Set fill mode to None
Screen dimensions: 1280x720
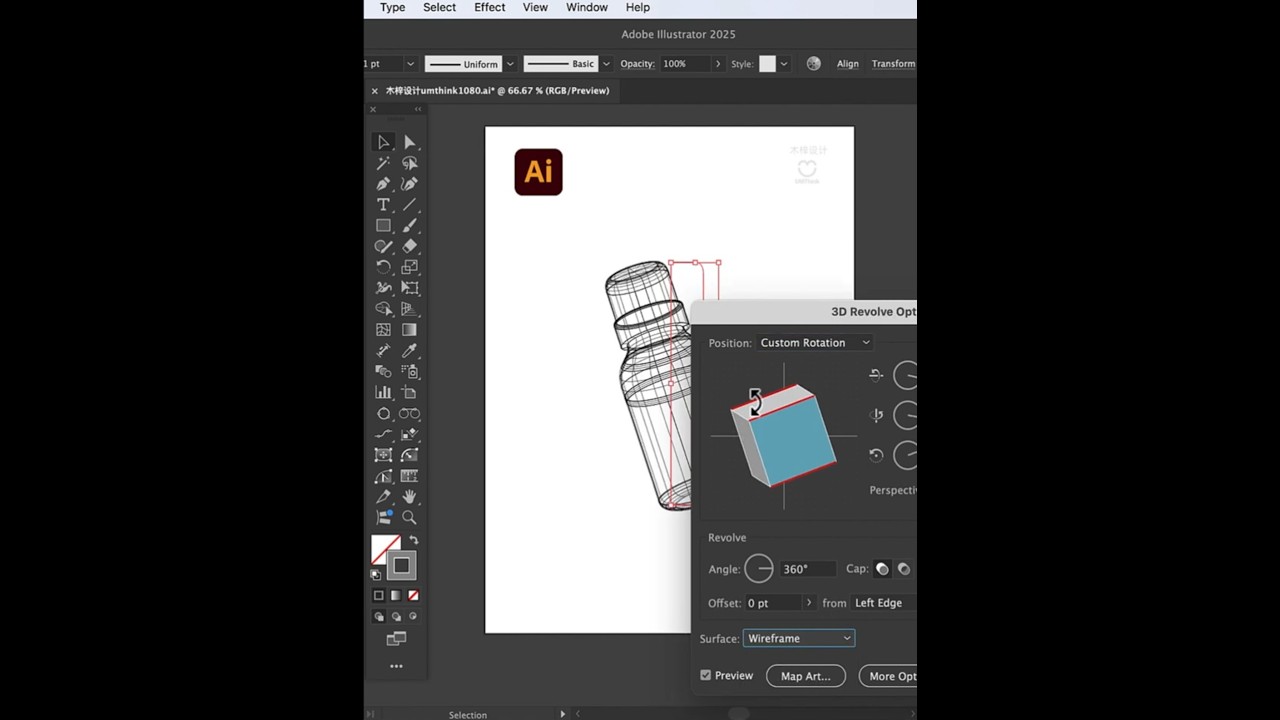click(x=413, y=596)
